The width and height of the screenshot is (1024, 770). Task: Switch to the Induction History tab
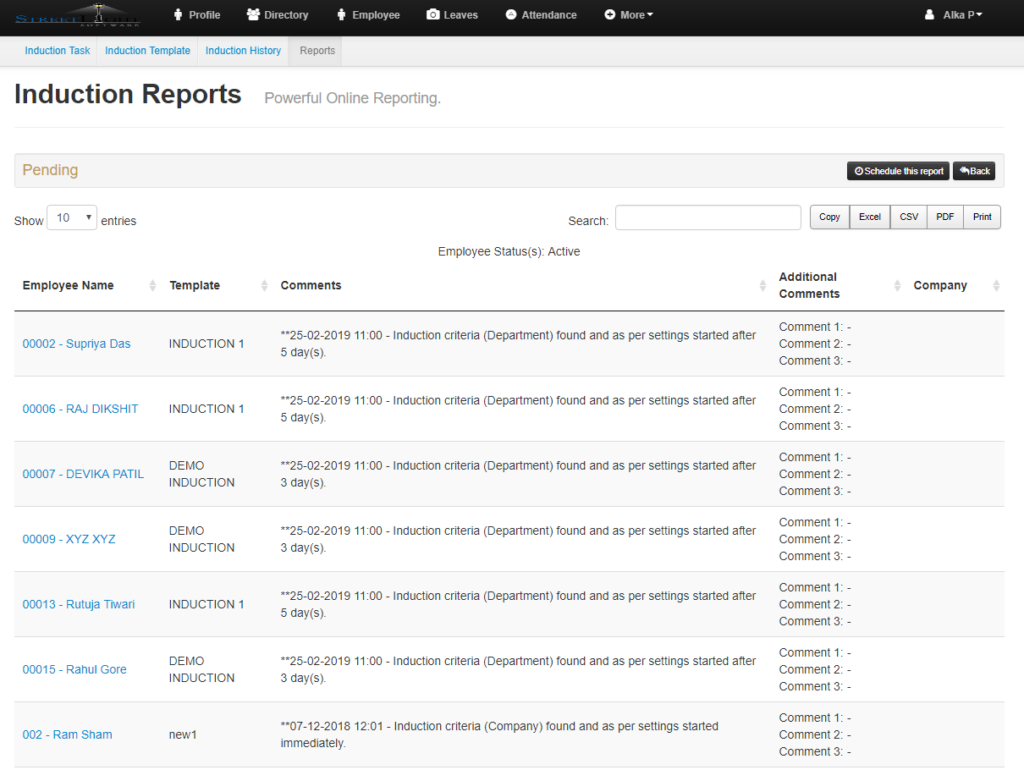[x=242, y=50]
